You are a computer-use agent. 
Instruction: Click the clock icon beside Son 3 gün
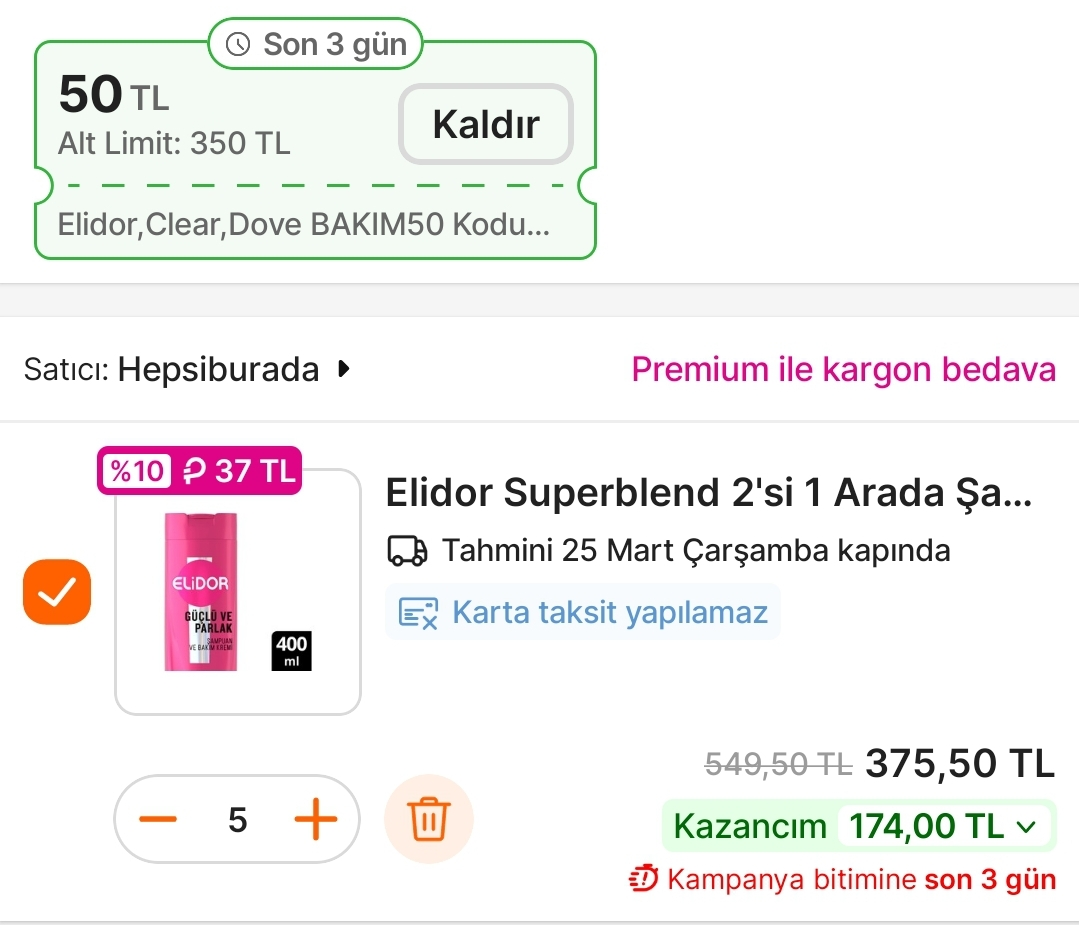pos(238,44)
